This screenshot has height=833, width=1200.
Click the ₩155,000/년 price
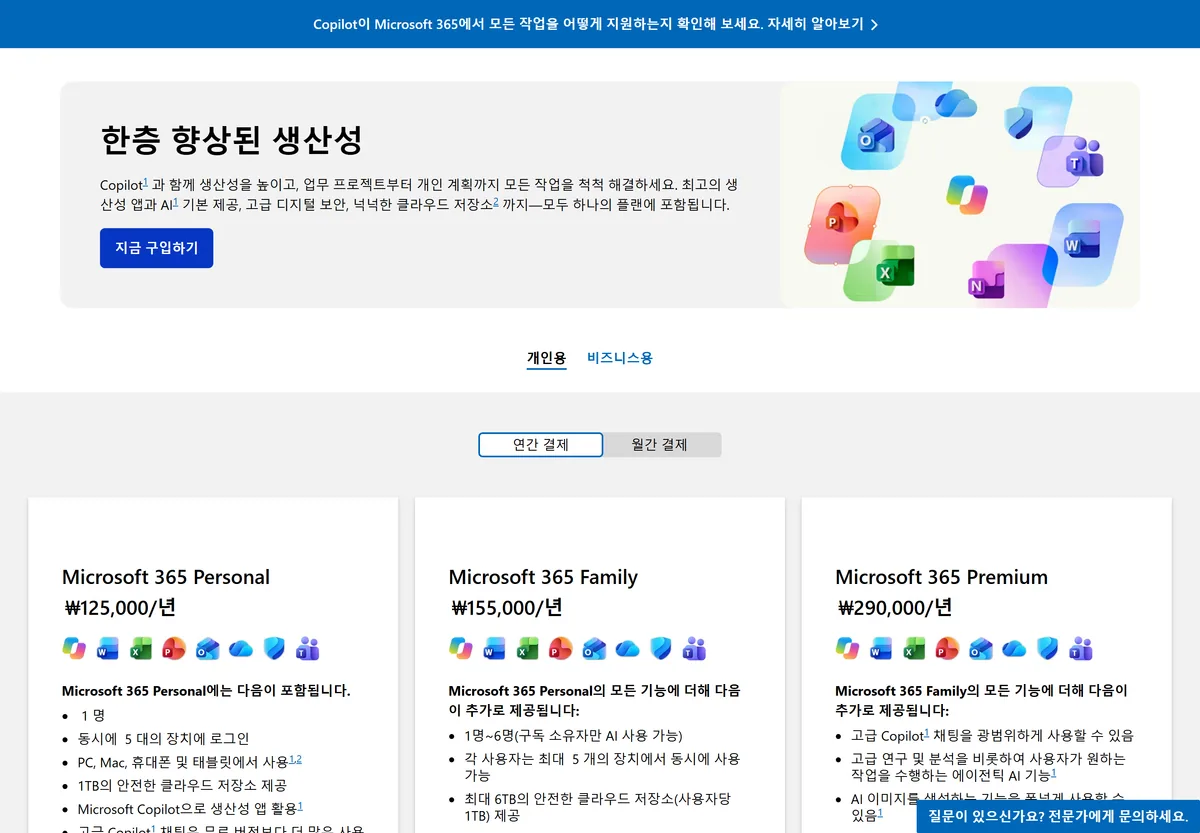coord(507,608)
